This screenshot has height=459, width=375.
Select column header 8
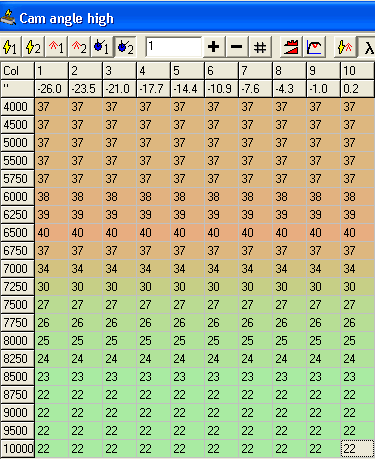click(x=290, y=71)
